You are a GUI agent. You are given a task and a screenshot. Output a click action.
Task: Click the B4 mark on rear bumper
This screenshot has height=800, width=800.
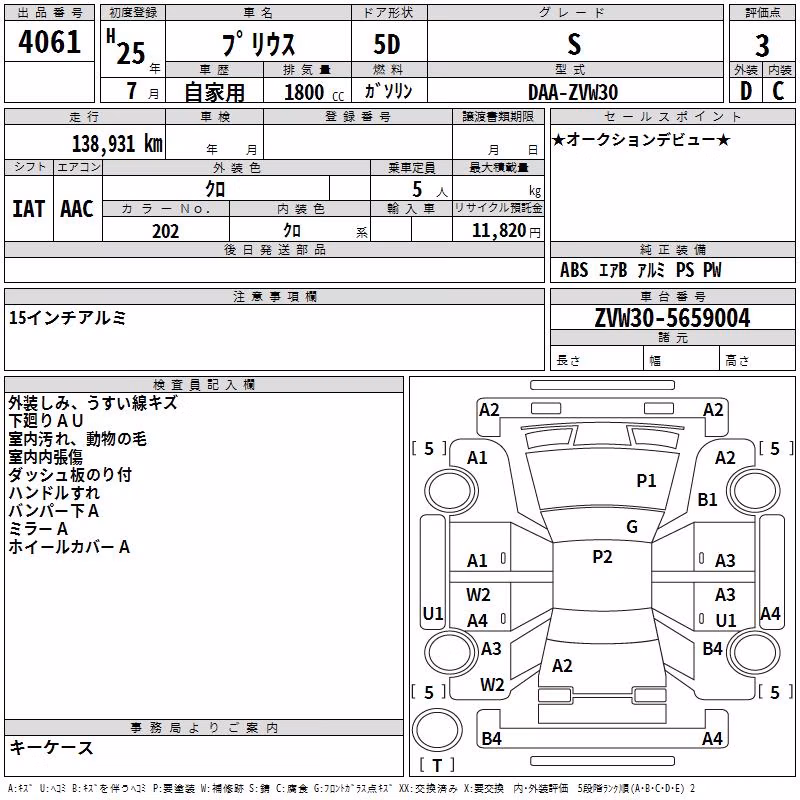click(491, 738)
